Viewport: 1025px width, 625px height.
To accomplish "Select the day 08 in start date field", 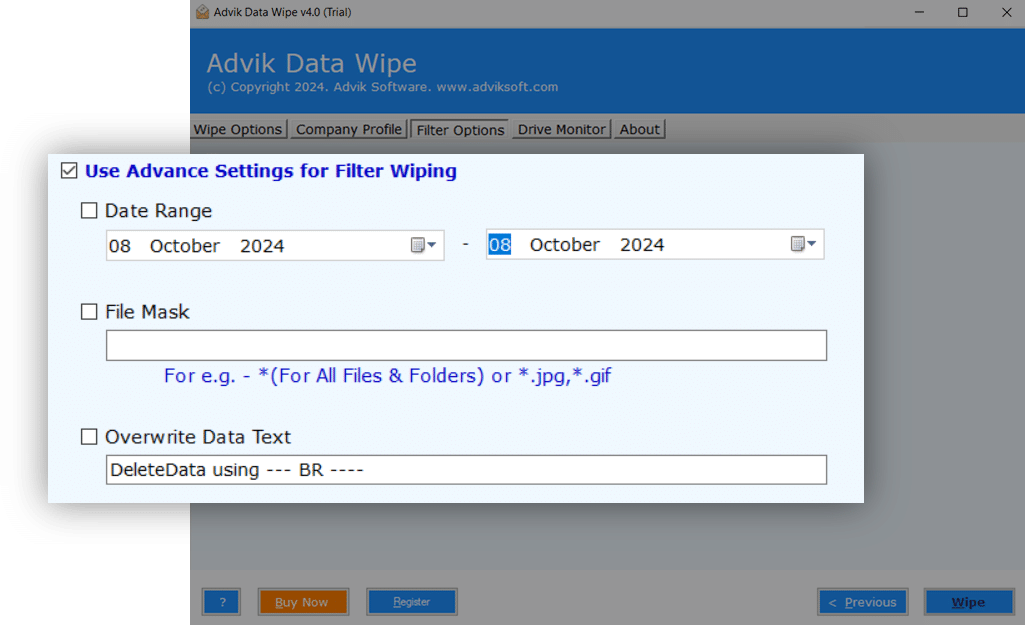I will point(120,246).
